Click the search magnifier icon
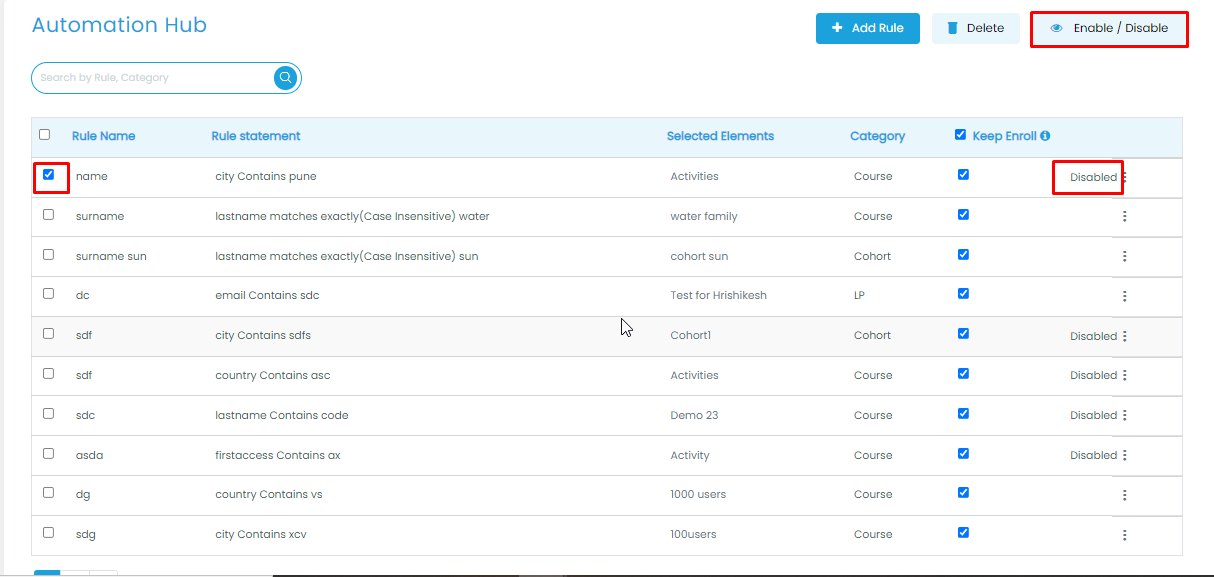 pos(285,77)
